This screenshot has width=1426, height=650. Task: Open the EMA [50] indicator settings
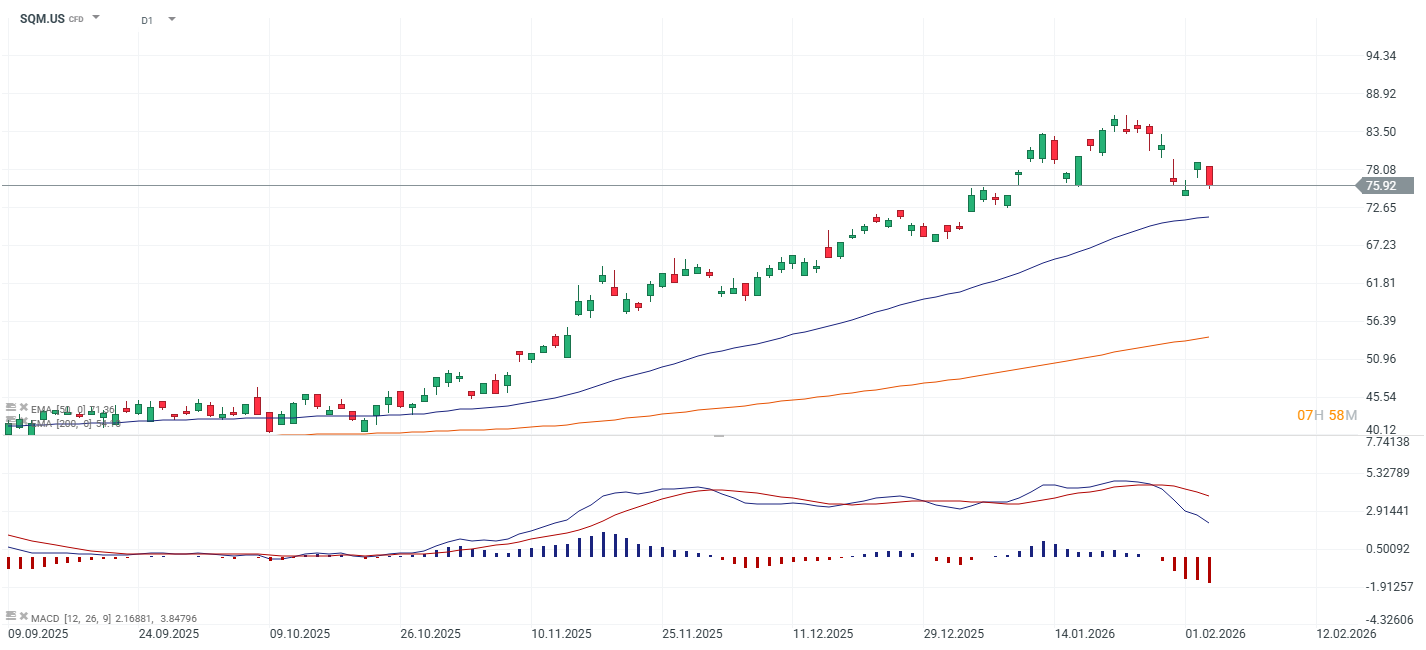tap(11, 408)
